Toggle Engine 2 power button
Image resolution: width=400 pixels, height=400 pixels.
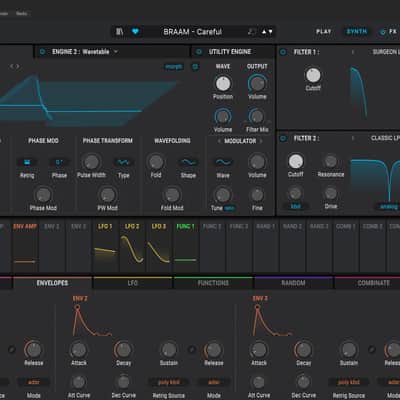(42, 52)
